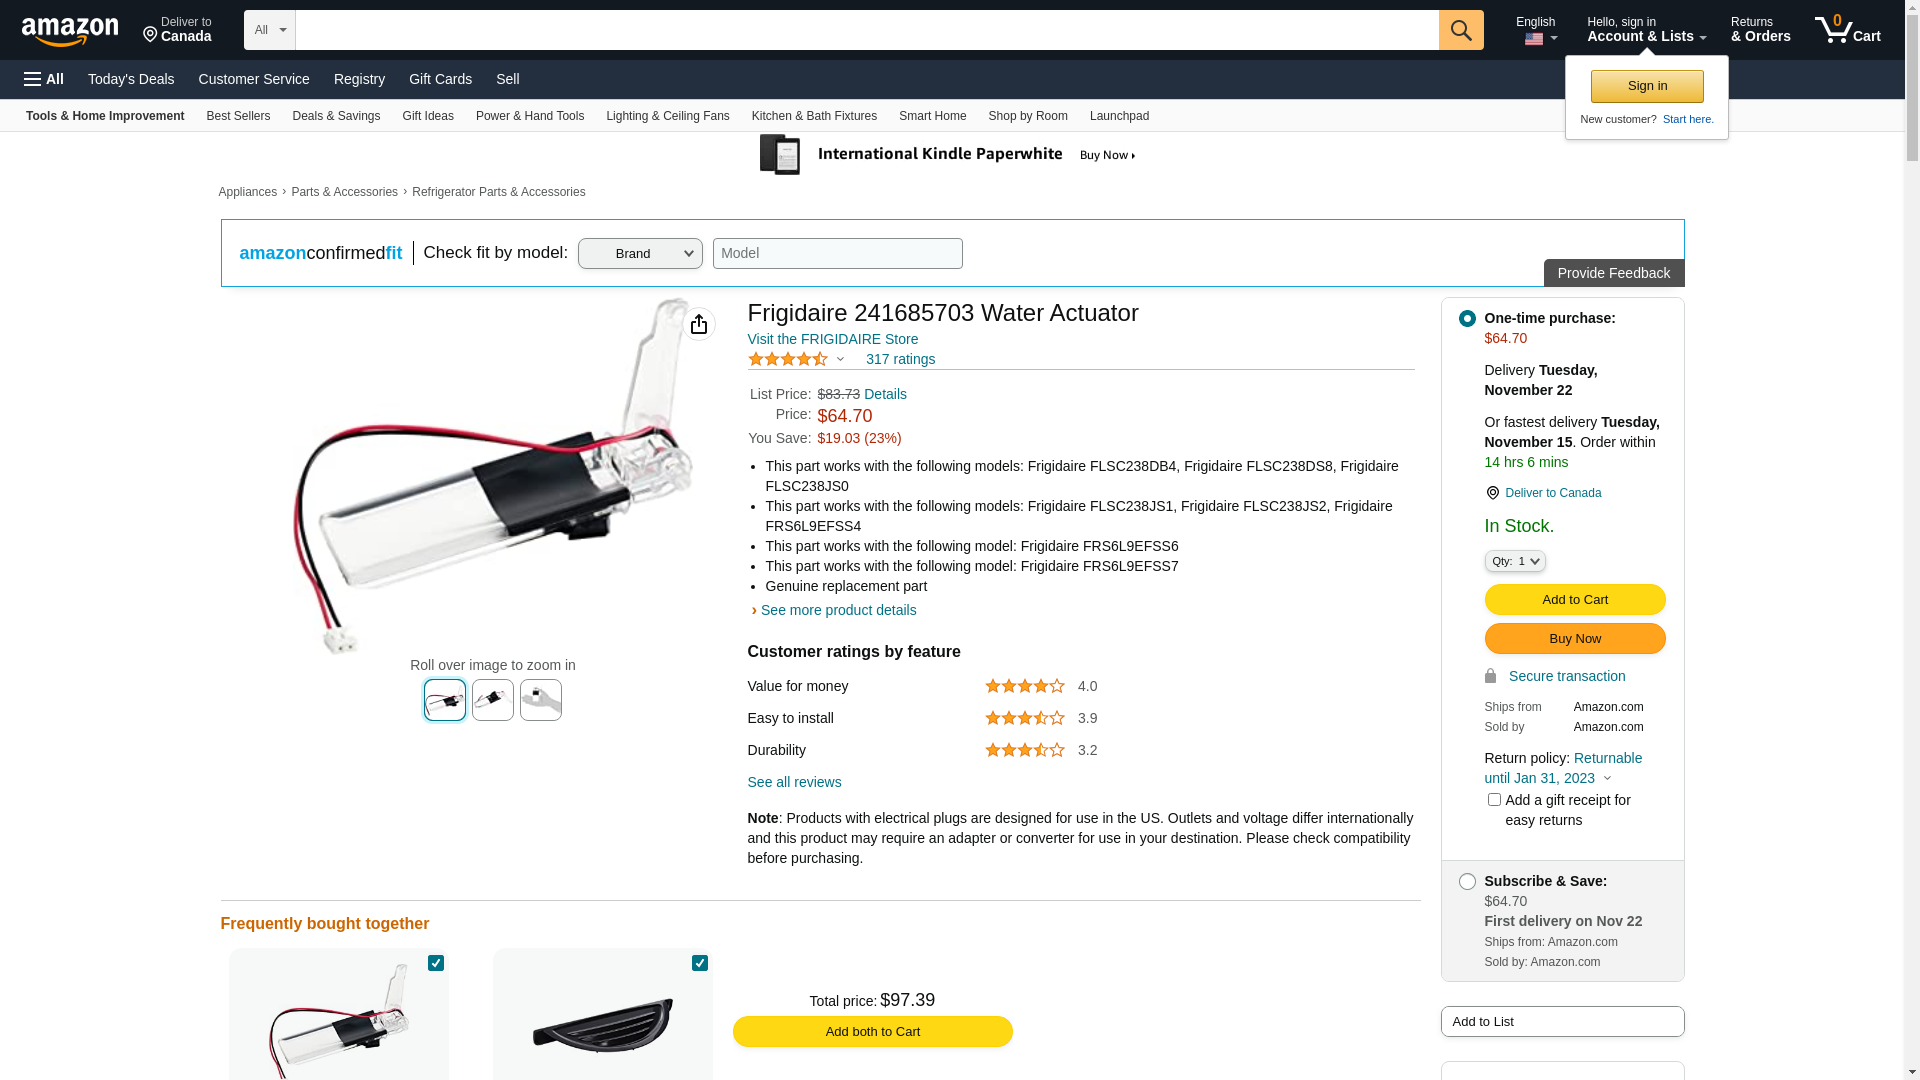
Task: Select the second product thumbnail image
Action: (x=493, y=700)
